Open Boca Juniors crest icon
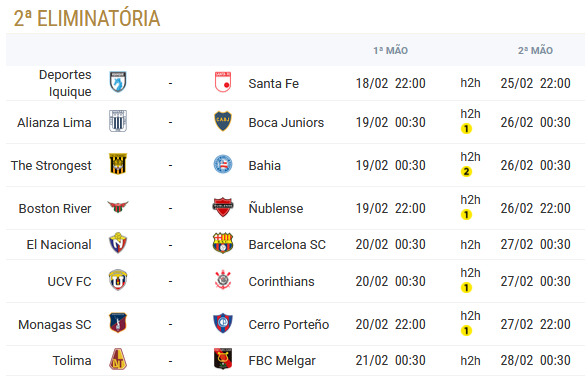 tap(223, 121)
